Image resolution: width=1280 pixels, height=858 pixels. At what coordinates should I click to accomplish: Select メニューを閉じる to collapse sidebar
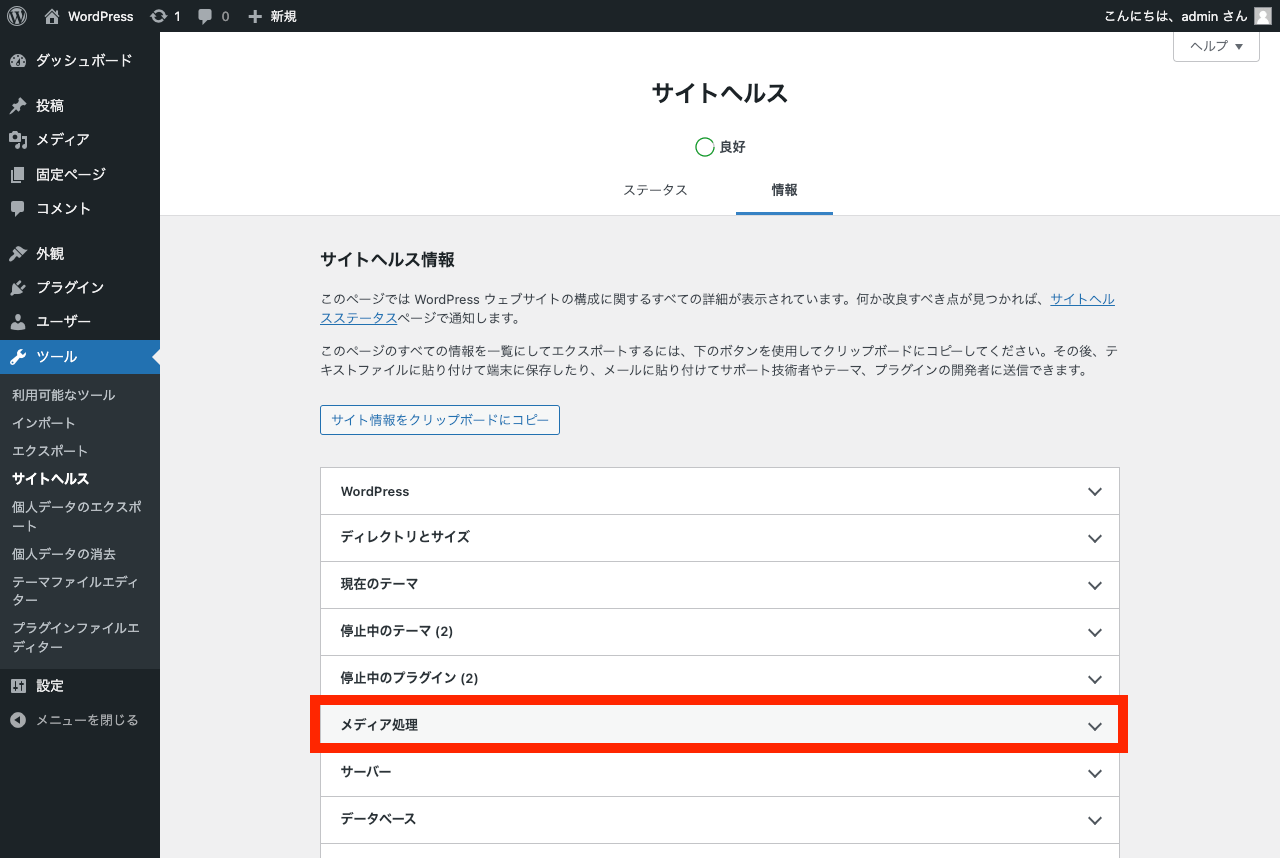coord(80,720)
